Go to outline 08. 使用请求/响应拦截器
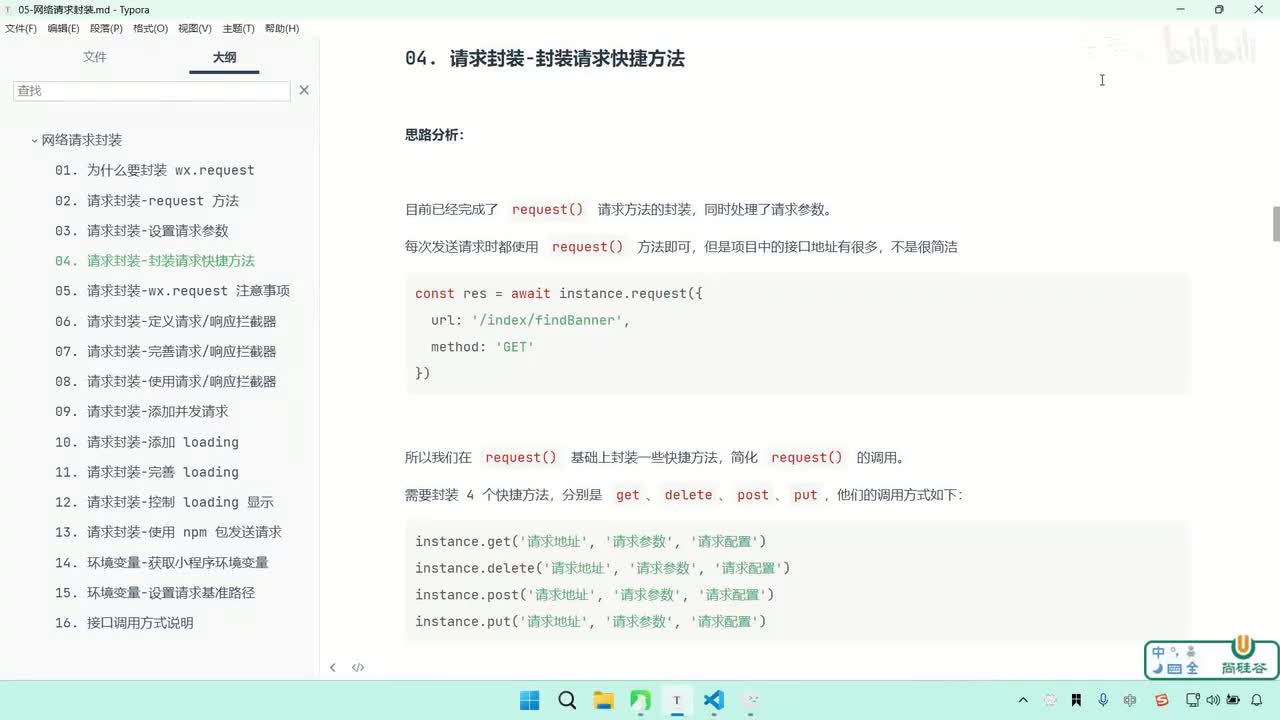This screenshot has width=1280, height=720. [x=166, y=381]
